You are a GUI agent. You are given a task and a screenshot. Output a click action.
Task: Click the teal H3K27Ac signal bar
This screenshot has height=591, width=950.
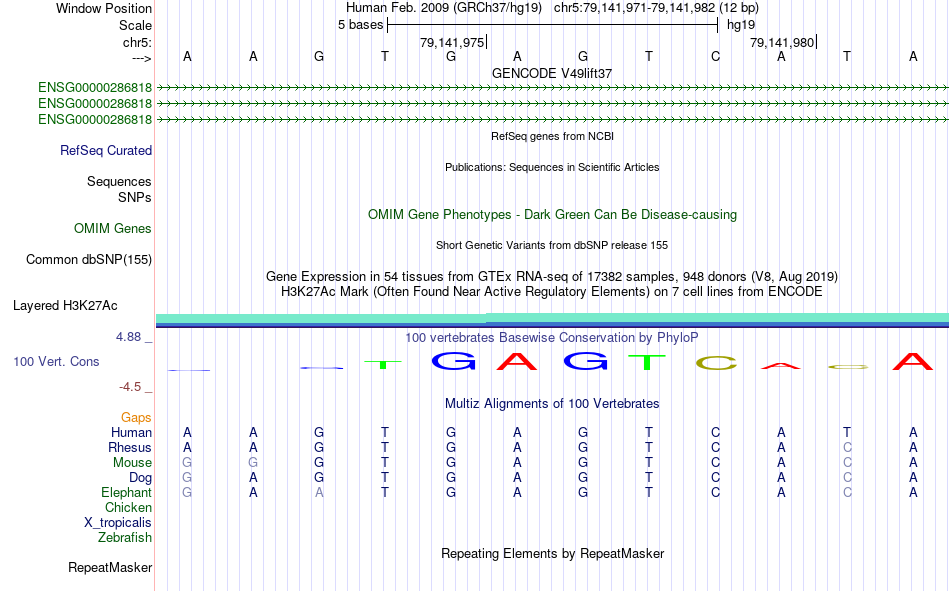pyautogui.click(x=552, y=318)
